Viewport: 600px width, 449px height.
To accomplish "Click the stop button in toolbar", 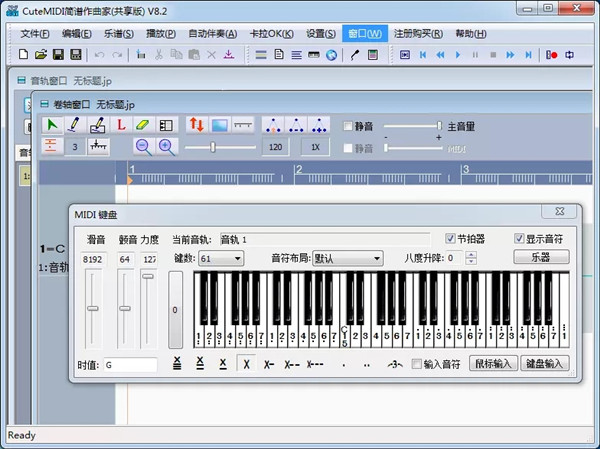I will (493, 55).
